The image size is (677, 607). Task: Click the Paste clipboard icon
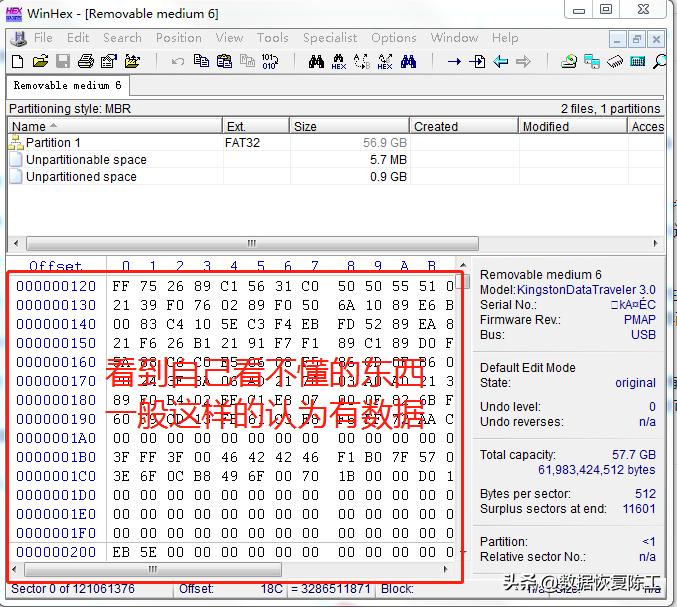tap(224, 61)
